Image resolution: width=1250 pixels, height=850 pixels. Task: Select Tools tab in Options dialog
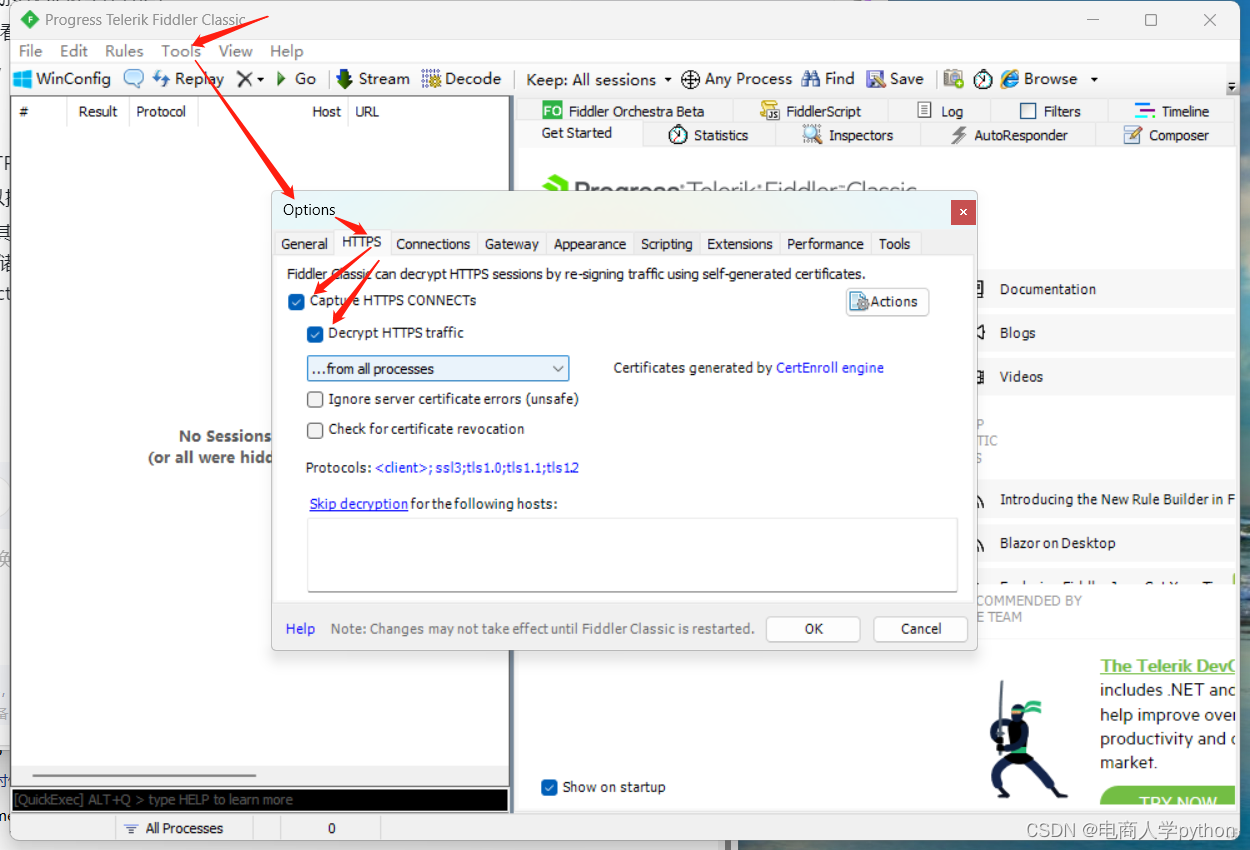(895, 244)
